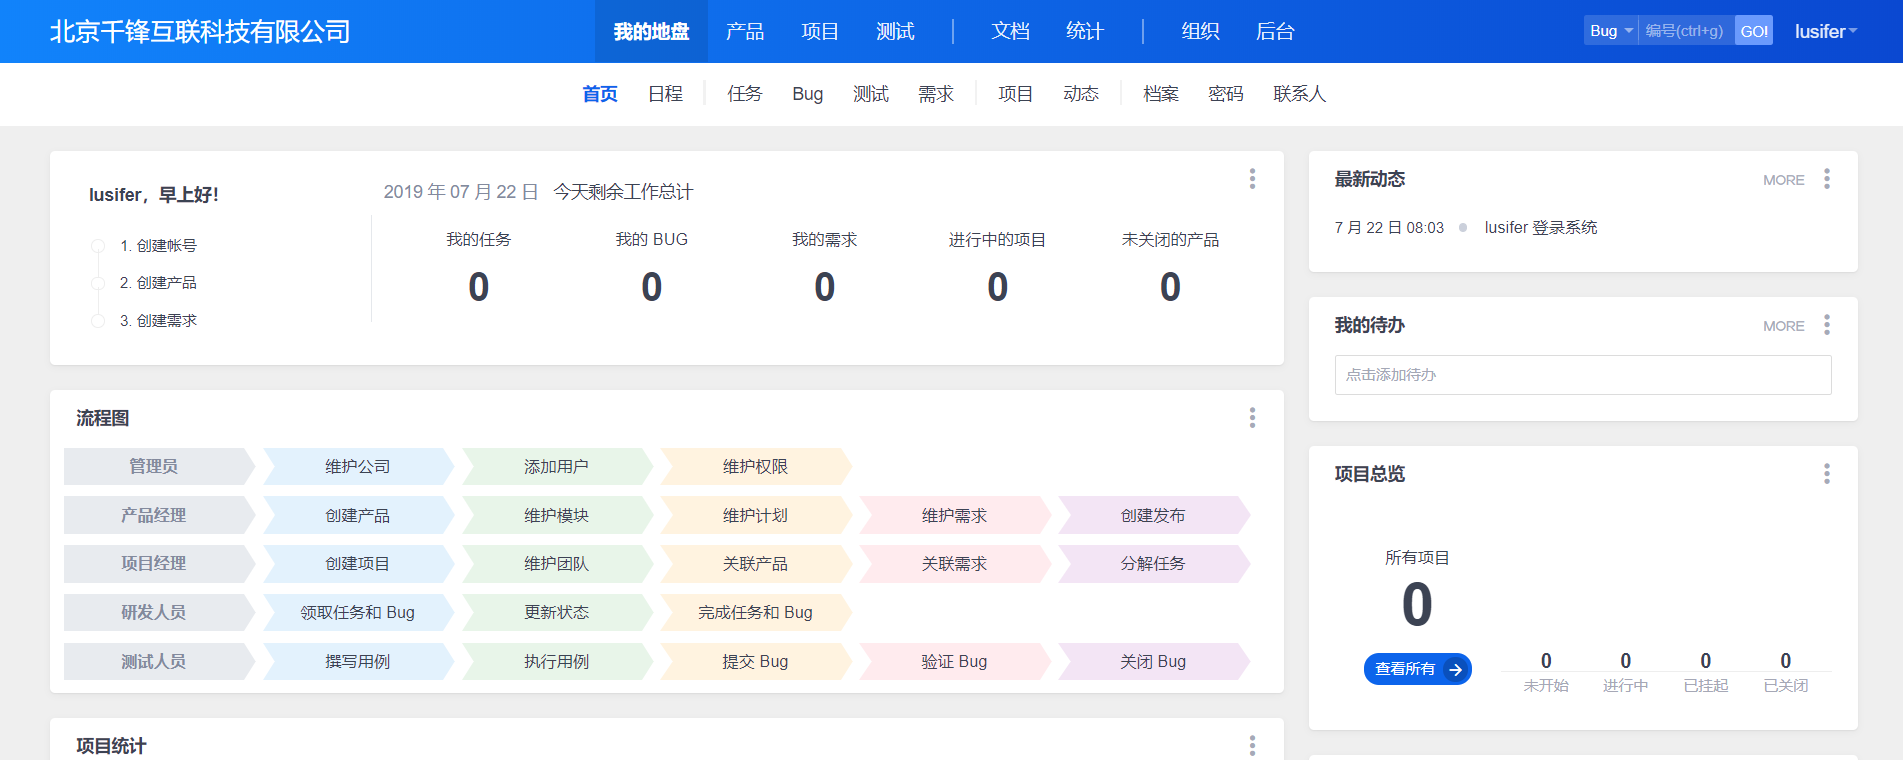
Task: Select the 创建帐号 step circle
Action: (98, 246)
